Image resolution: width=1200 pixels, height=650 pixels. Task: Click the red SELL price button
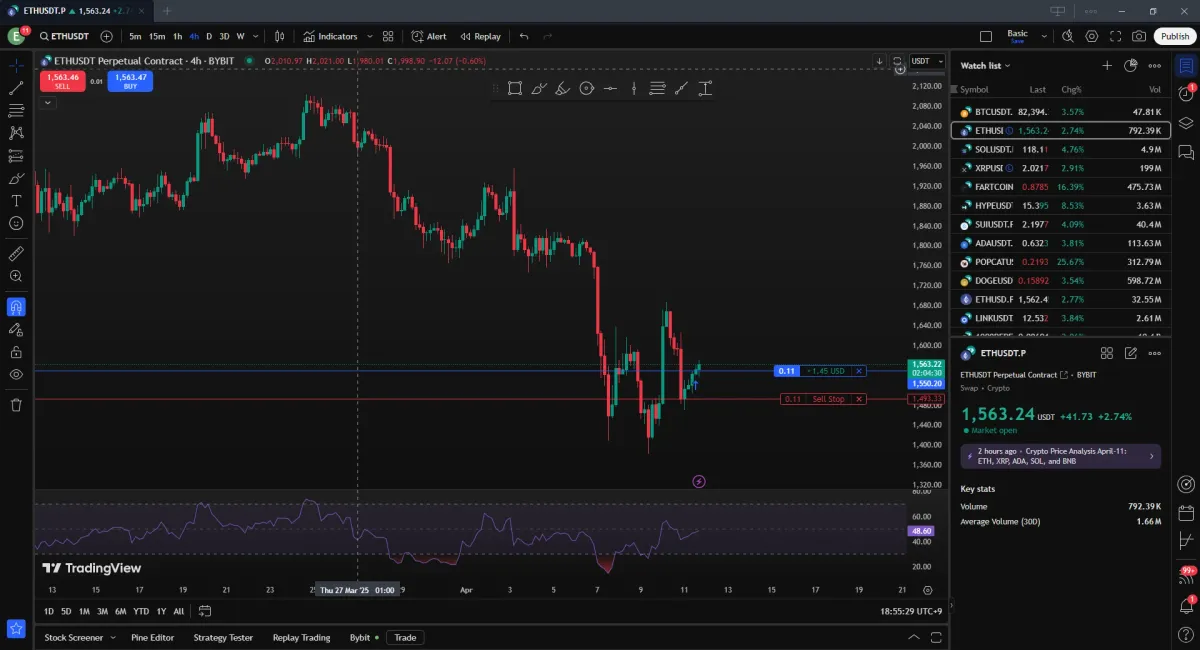point(62,81)
